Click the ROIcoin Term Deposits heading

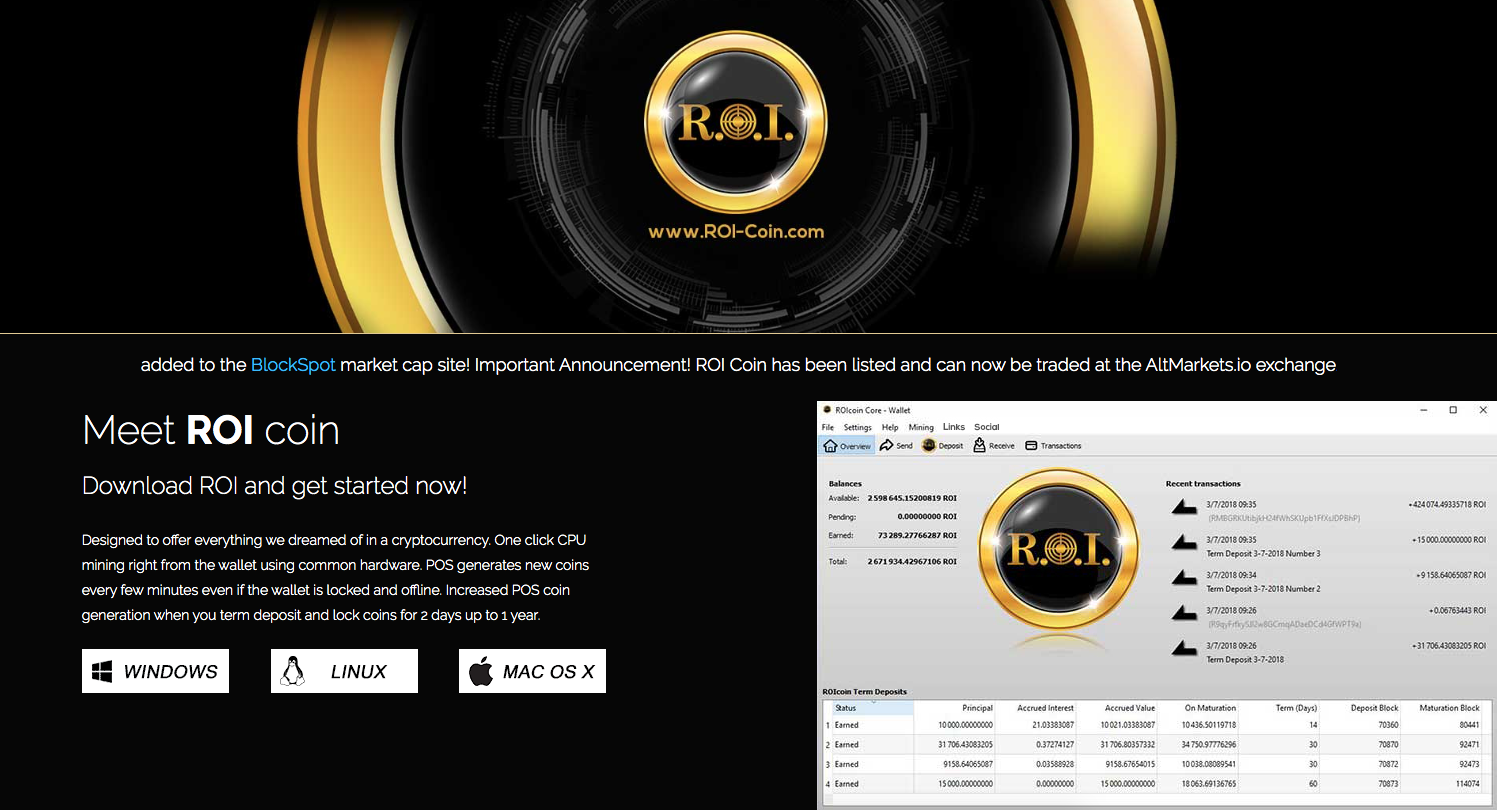click(864, 692)
